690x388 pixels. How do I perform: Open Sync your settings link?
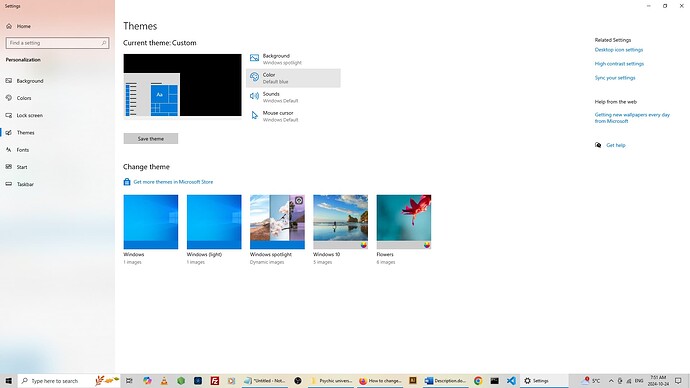[x=615, y=78]
